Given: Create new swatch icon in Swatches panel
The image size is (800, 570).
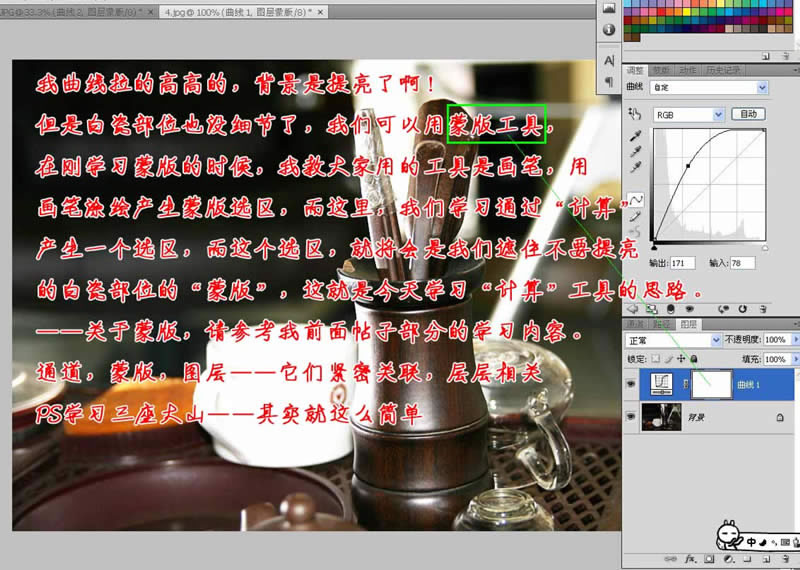Looking at the screenshot, I should (766, 56).
